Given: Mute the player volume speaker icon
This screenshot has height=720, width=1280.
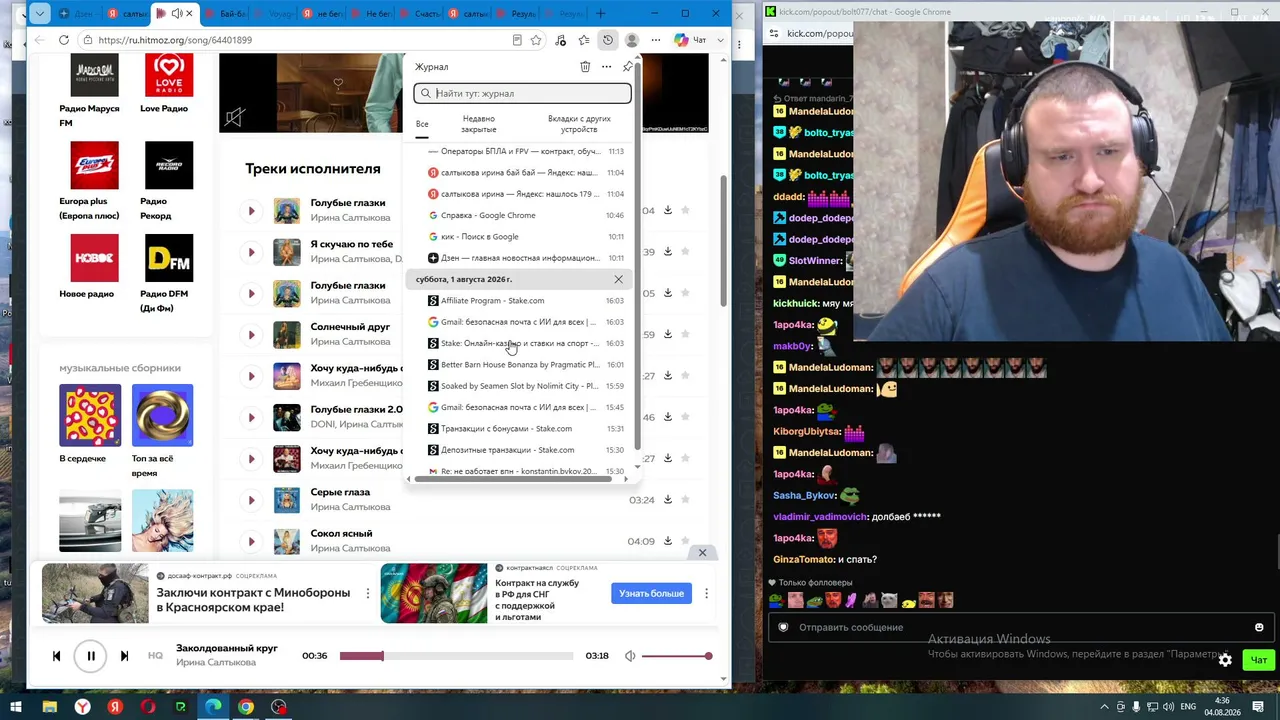Looking at the screenshot, I should tap(630, 656).
